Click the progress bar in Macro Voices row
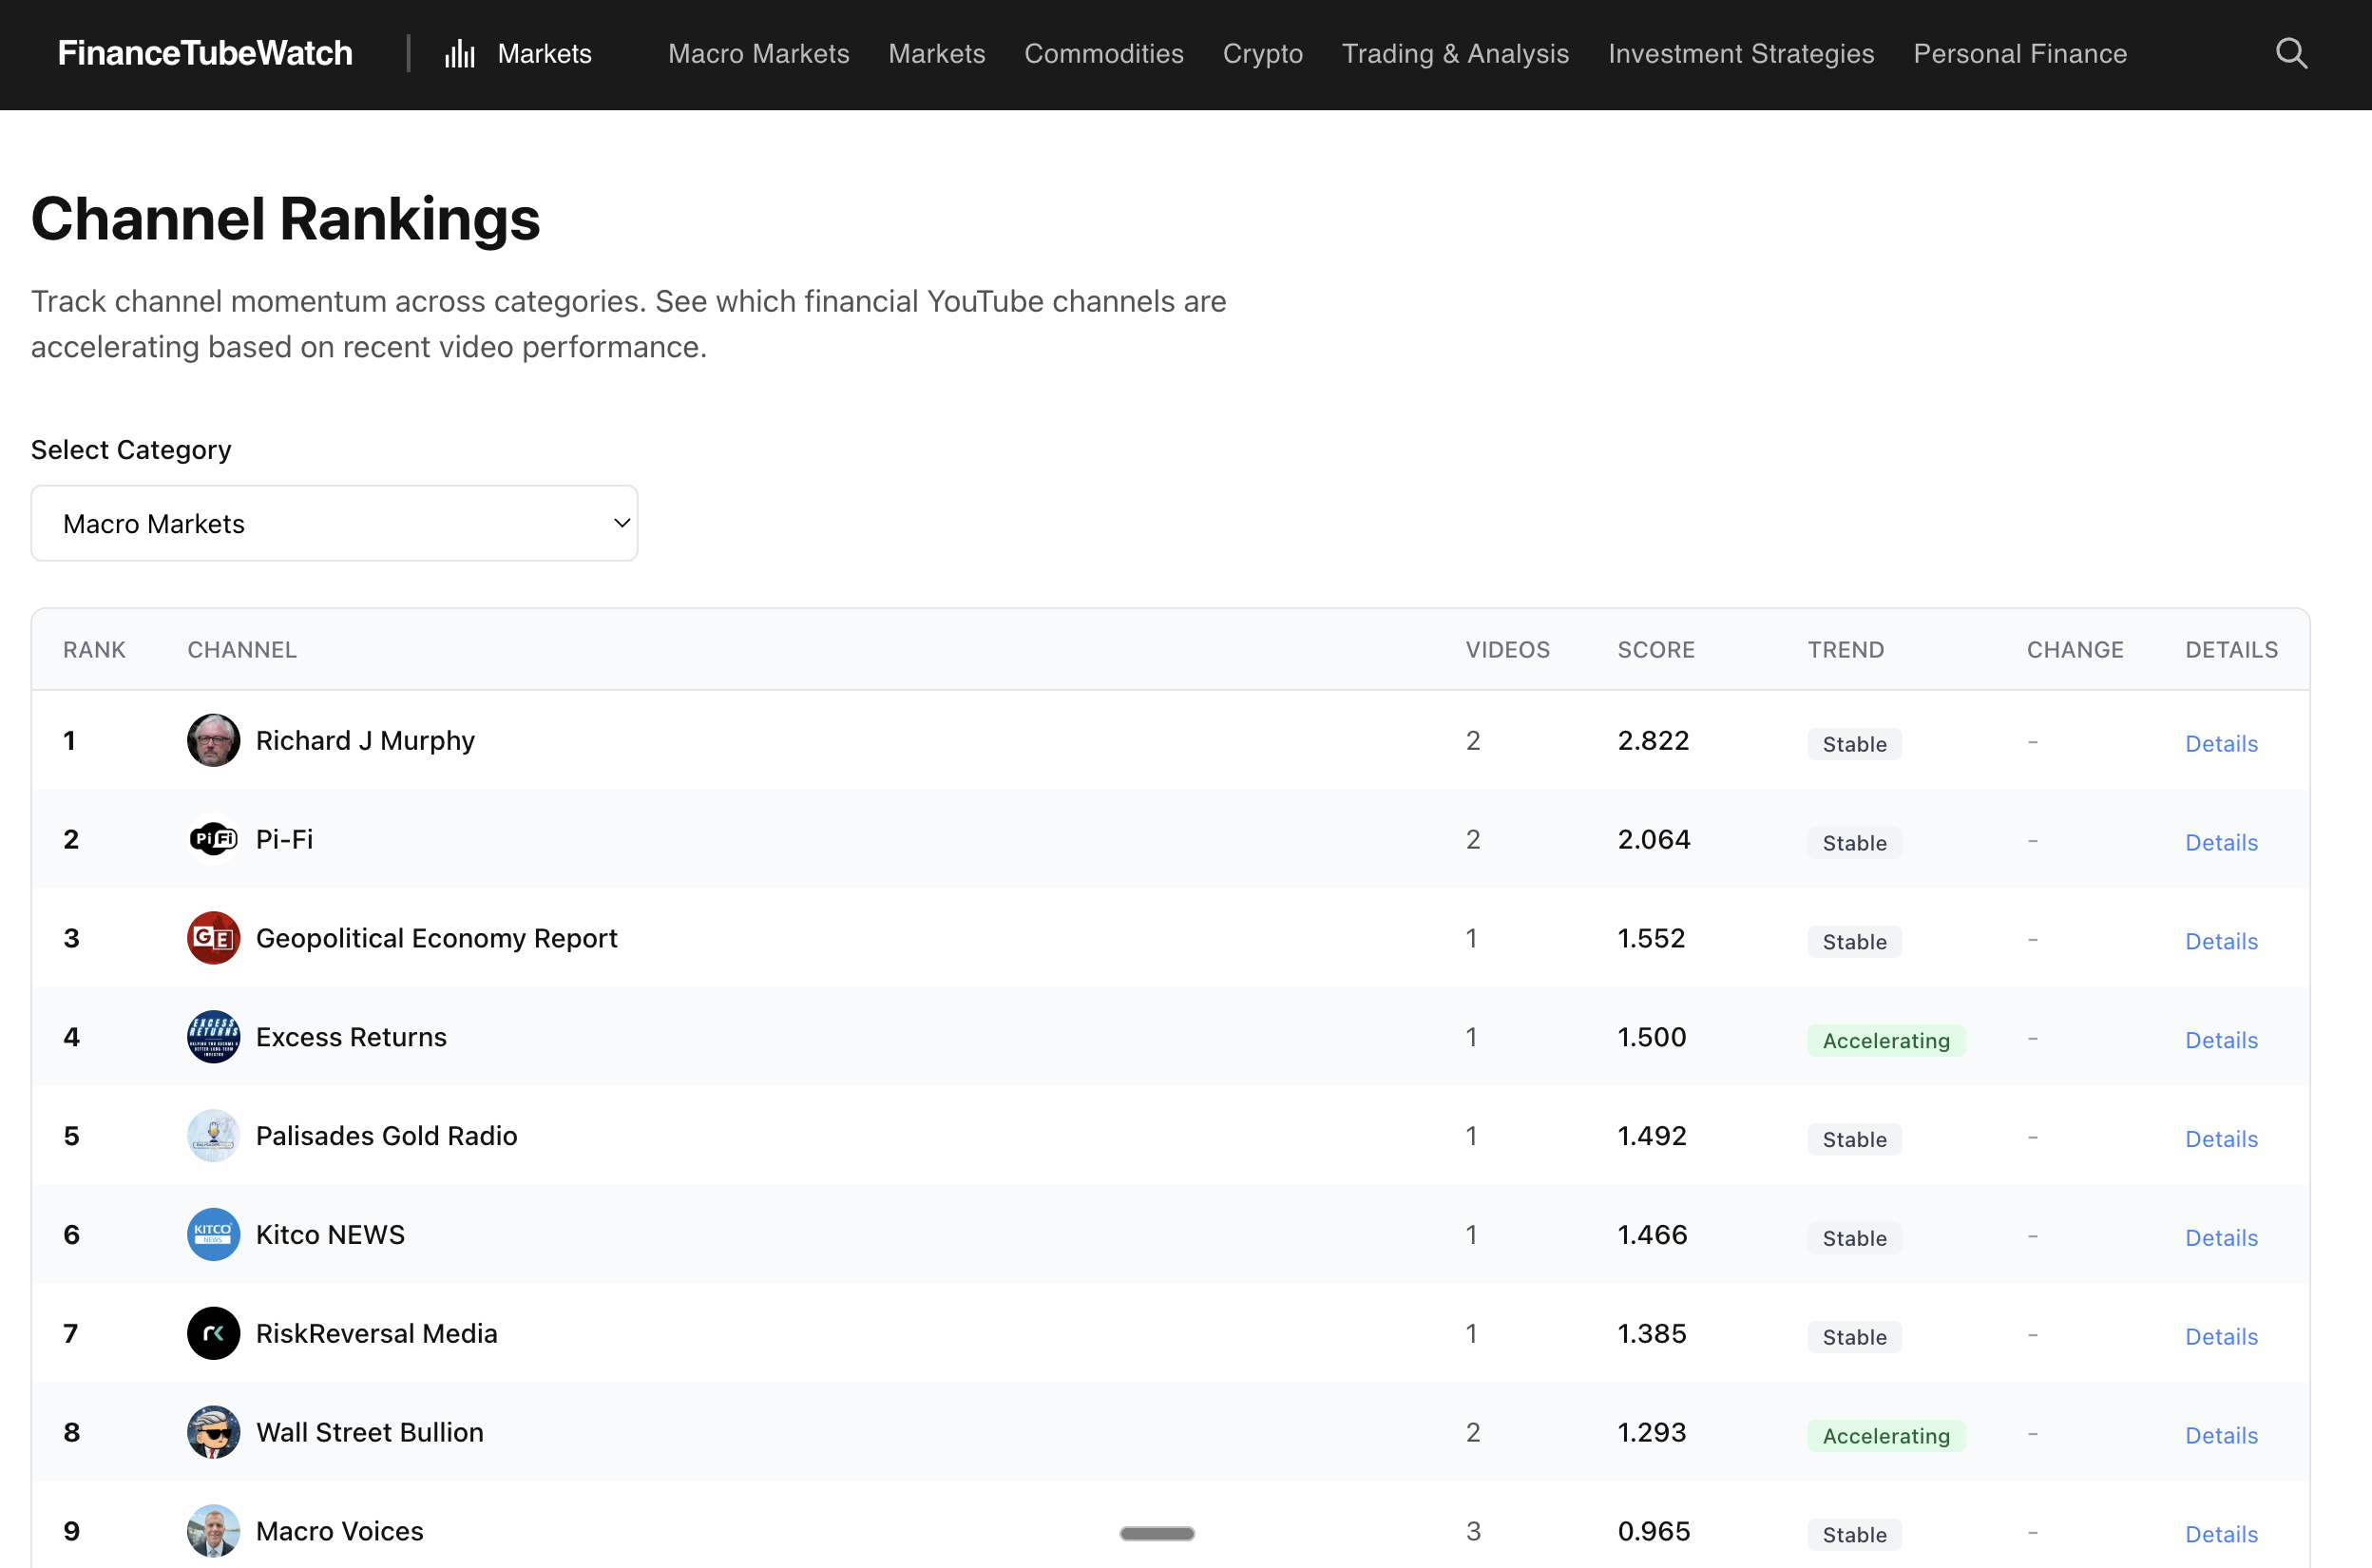 tap(1156, 1533)
